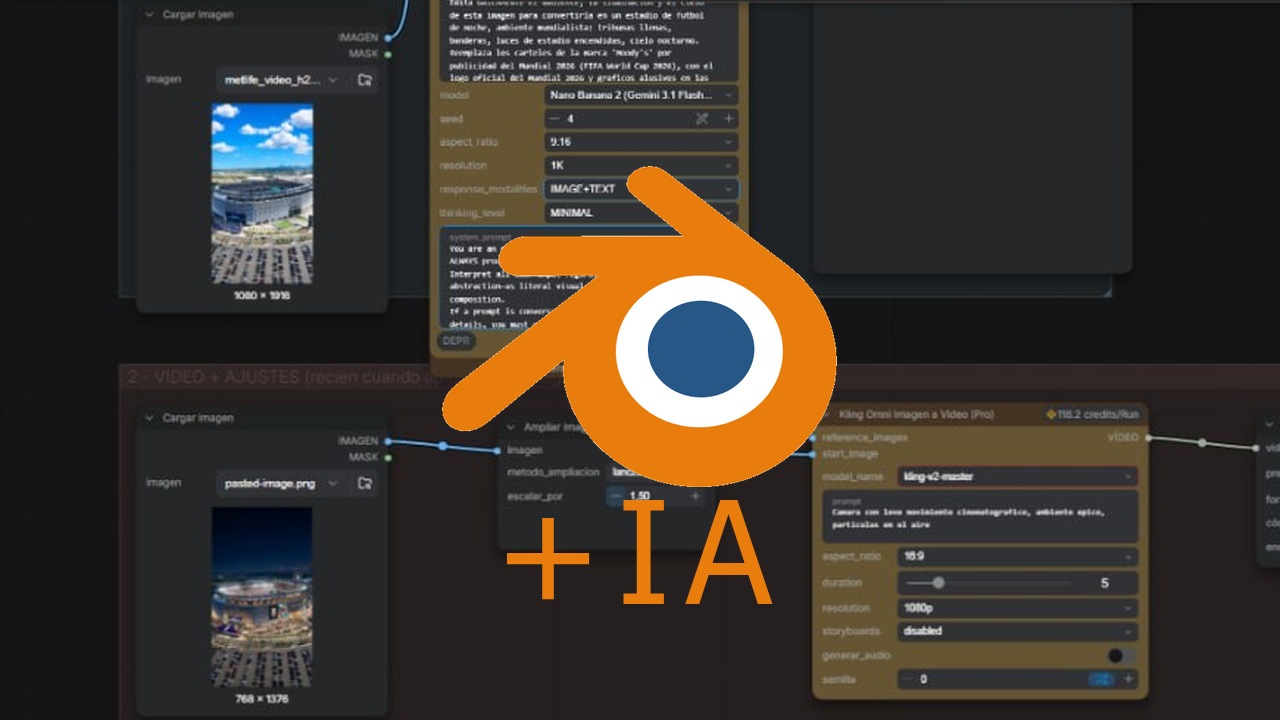Increase the escalar_por value
1280x720 pixels.
click(x=695, y=496)
